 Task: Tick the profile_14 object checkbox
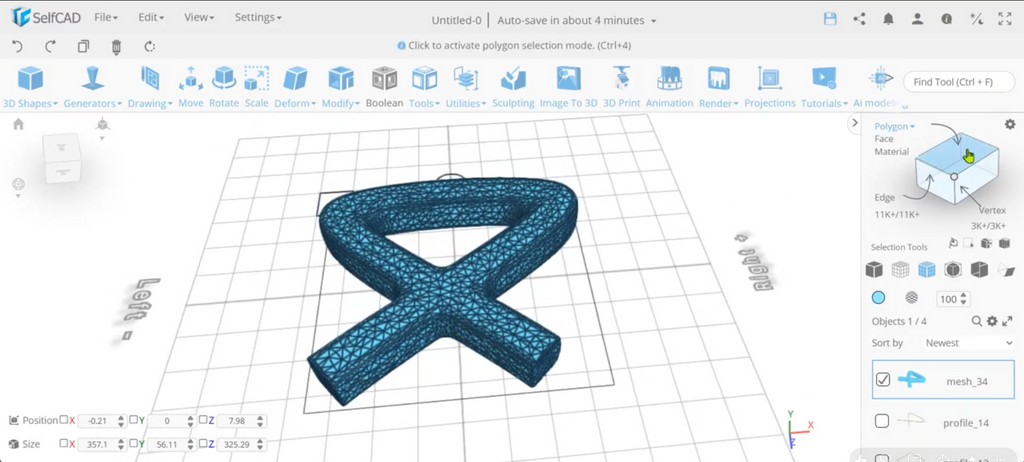(882, 421)
